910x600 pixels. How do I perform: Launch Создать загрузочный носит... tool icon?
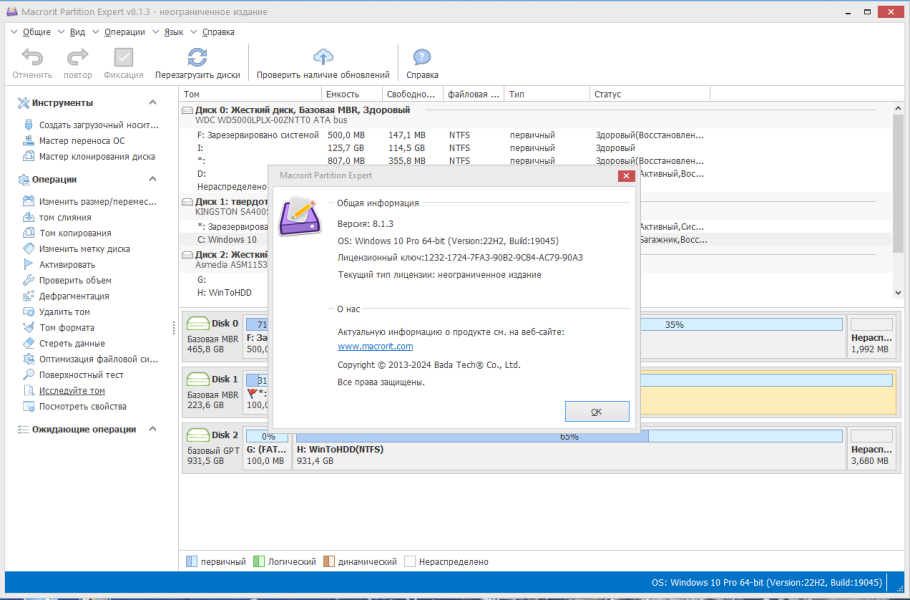coord(28,125)
